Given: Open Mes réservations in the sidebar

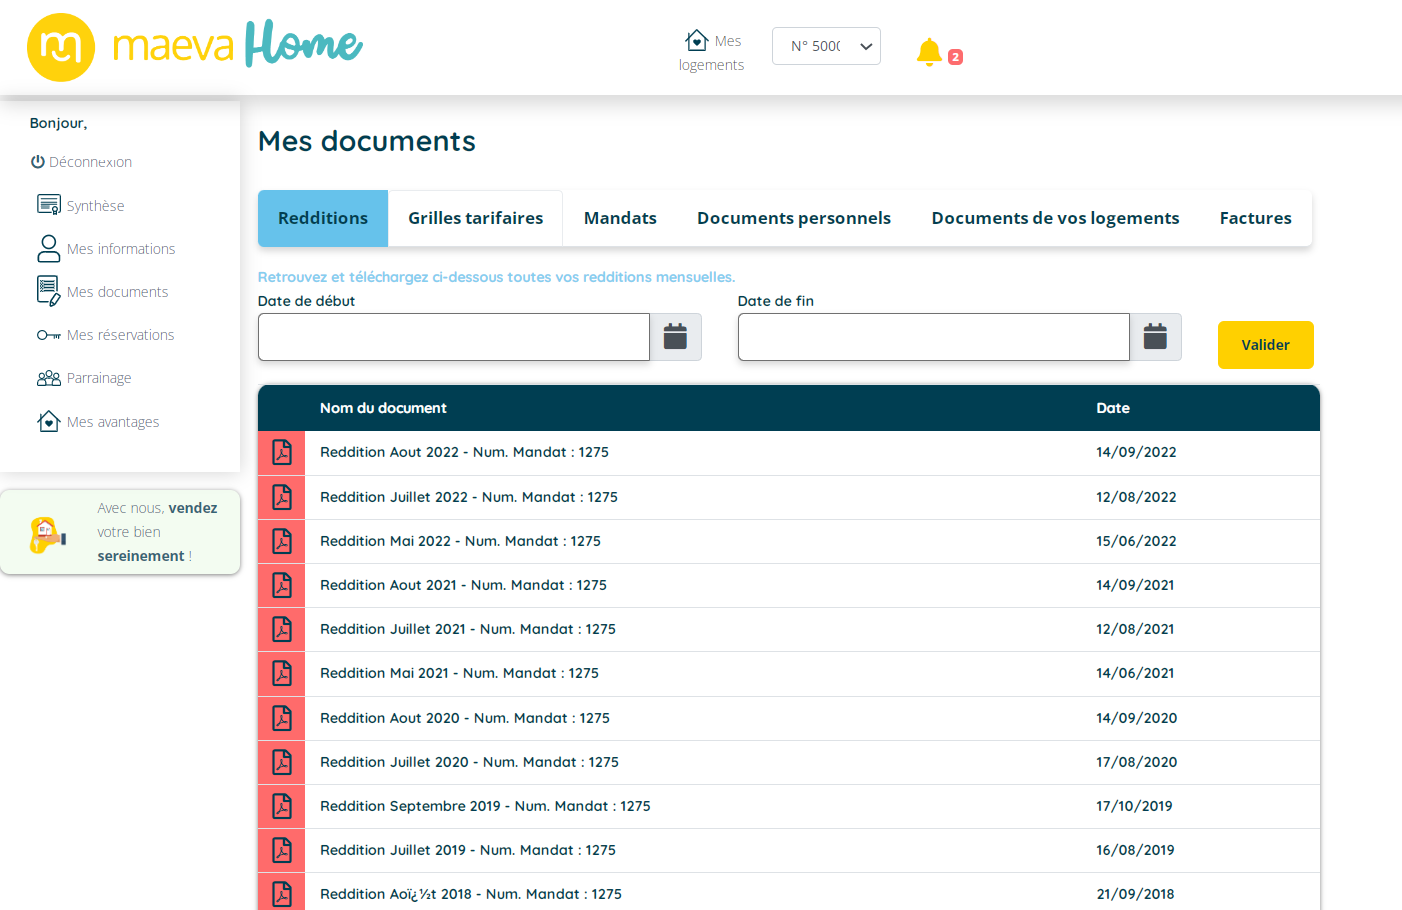Looking at the screenshot, I should 120,335.
